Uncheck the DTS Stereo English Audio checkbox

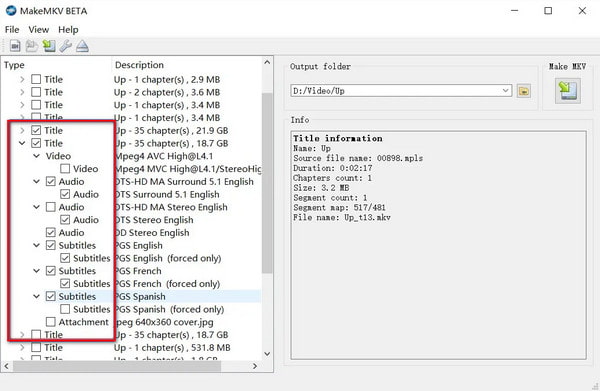[65, 220]
